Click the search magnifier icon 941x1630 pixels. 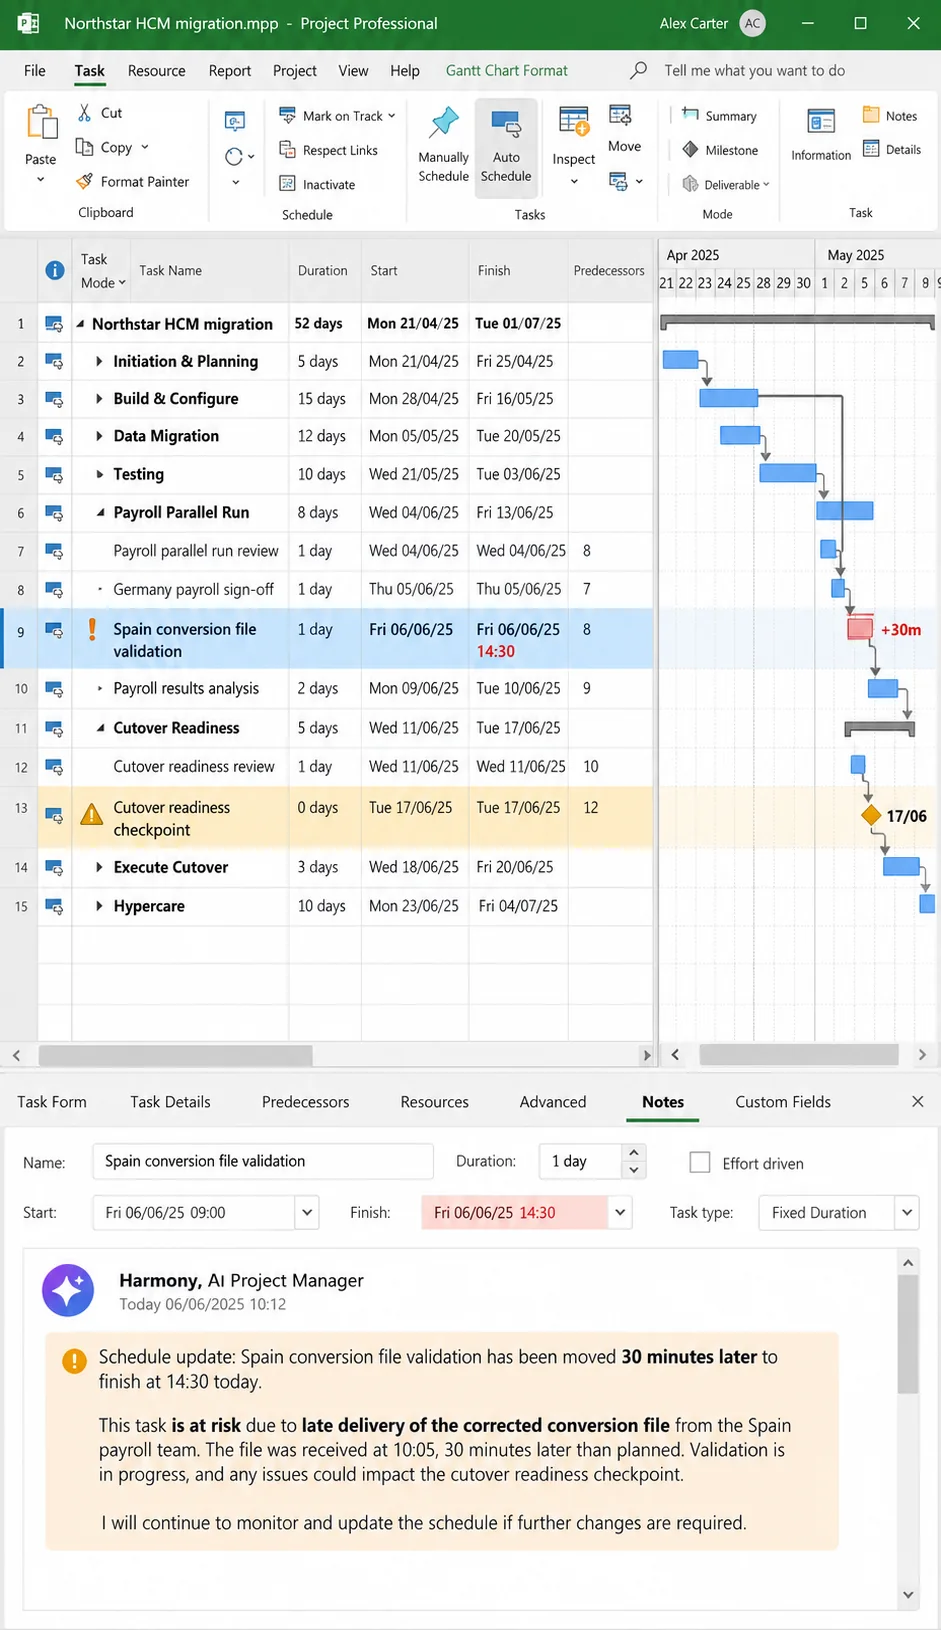click(x=638, y=70)
